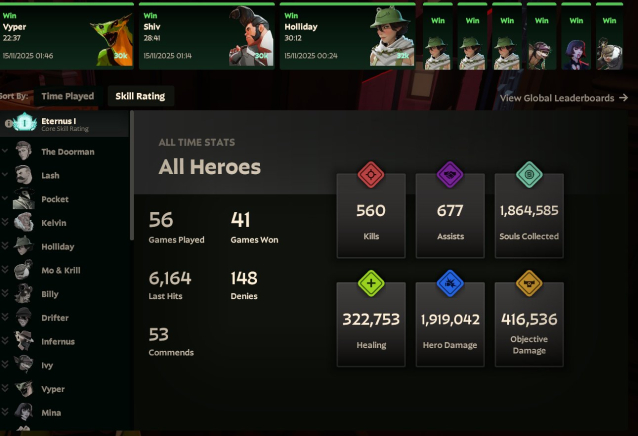Expand the Infernus hero row chevron
This screenshot has height=436, width=638.
point(5,341)
